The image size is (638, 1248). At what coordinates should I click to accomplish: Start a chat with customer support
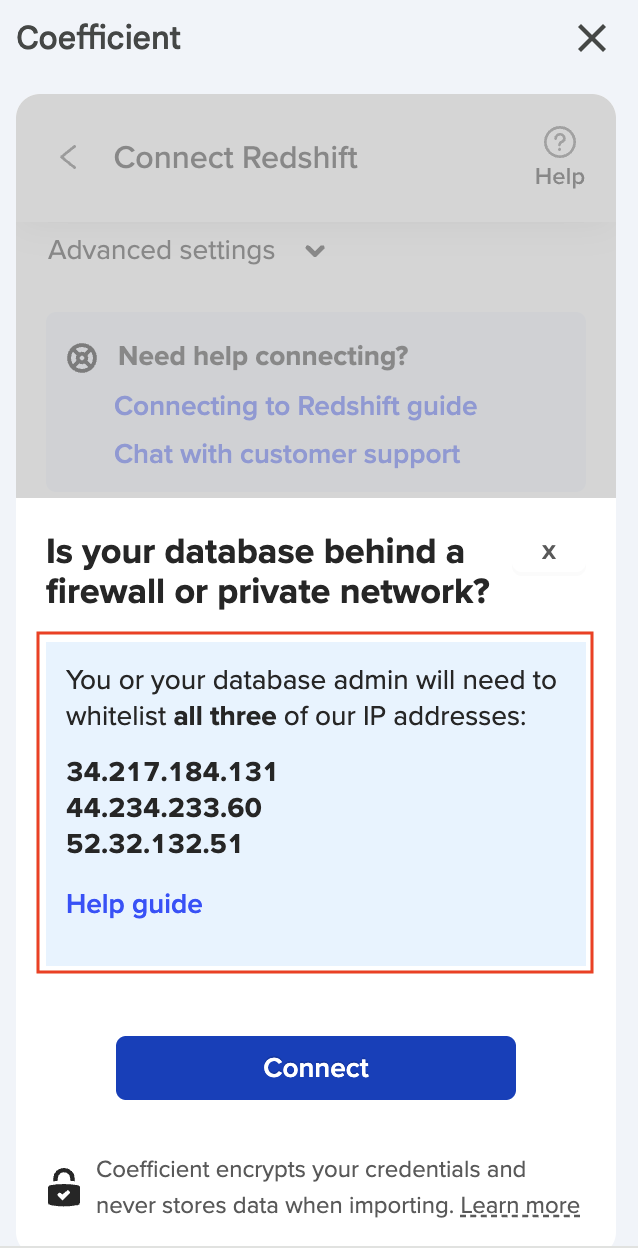pyautogui.click(x=287, y=454)
